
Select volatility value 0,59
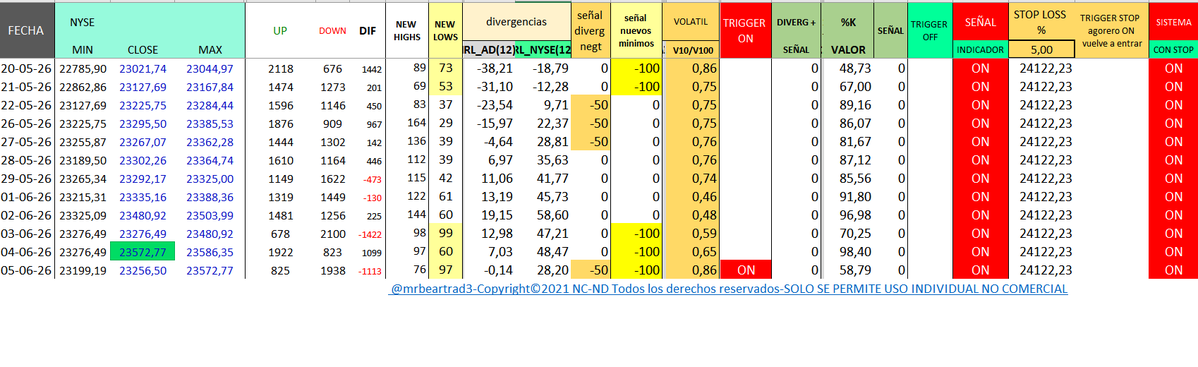tap(704, 233)
